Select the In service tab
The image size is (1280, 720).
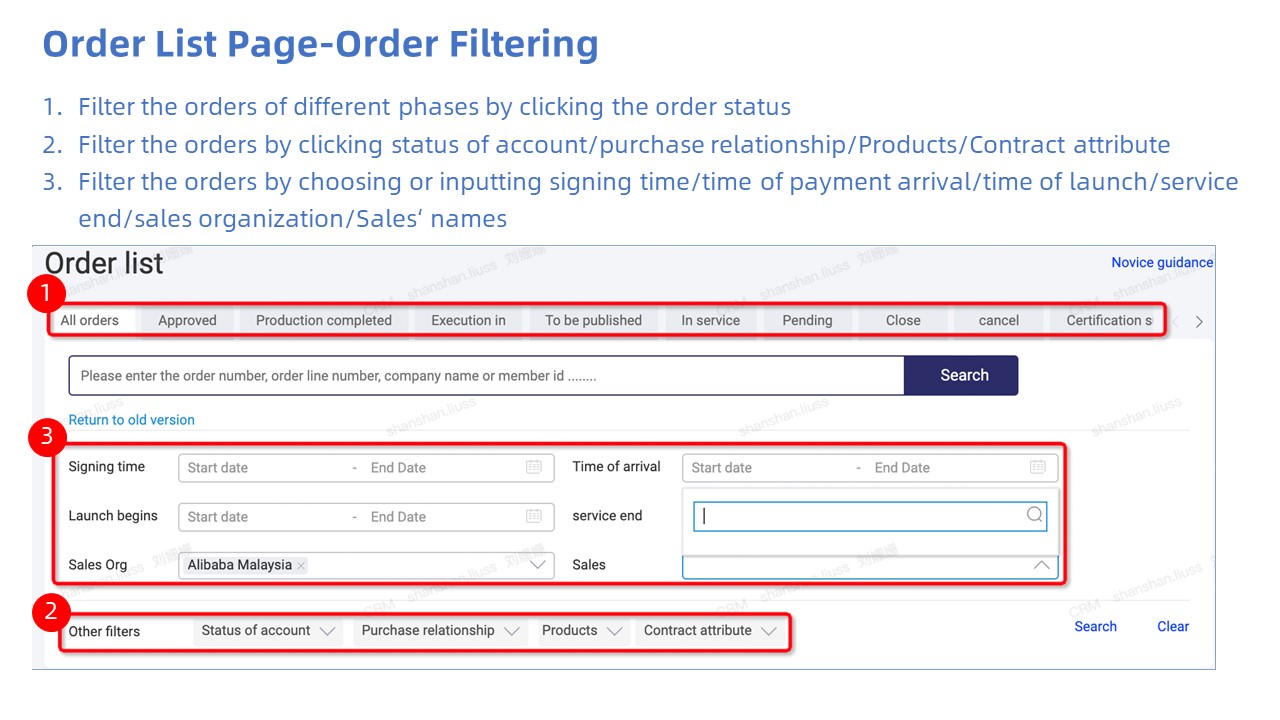[710, 321]
